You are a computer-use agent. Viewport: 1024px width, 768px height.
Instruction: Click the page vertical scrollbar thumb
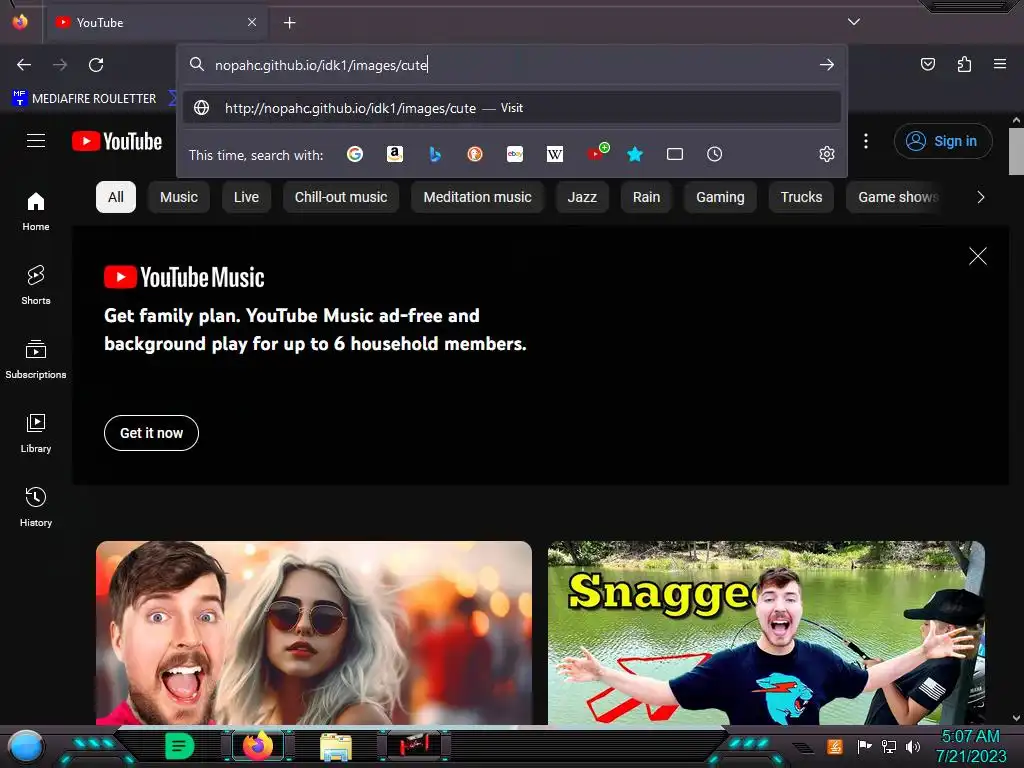pos(1016,152)
